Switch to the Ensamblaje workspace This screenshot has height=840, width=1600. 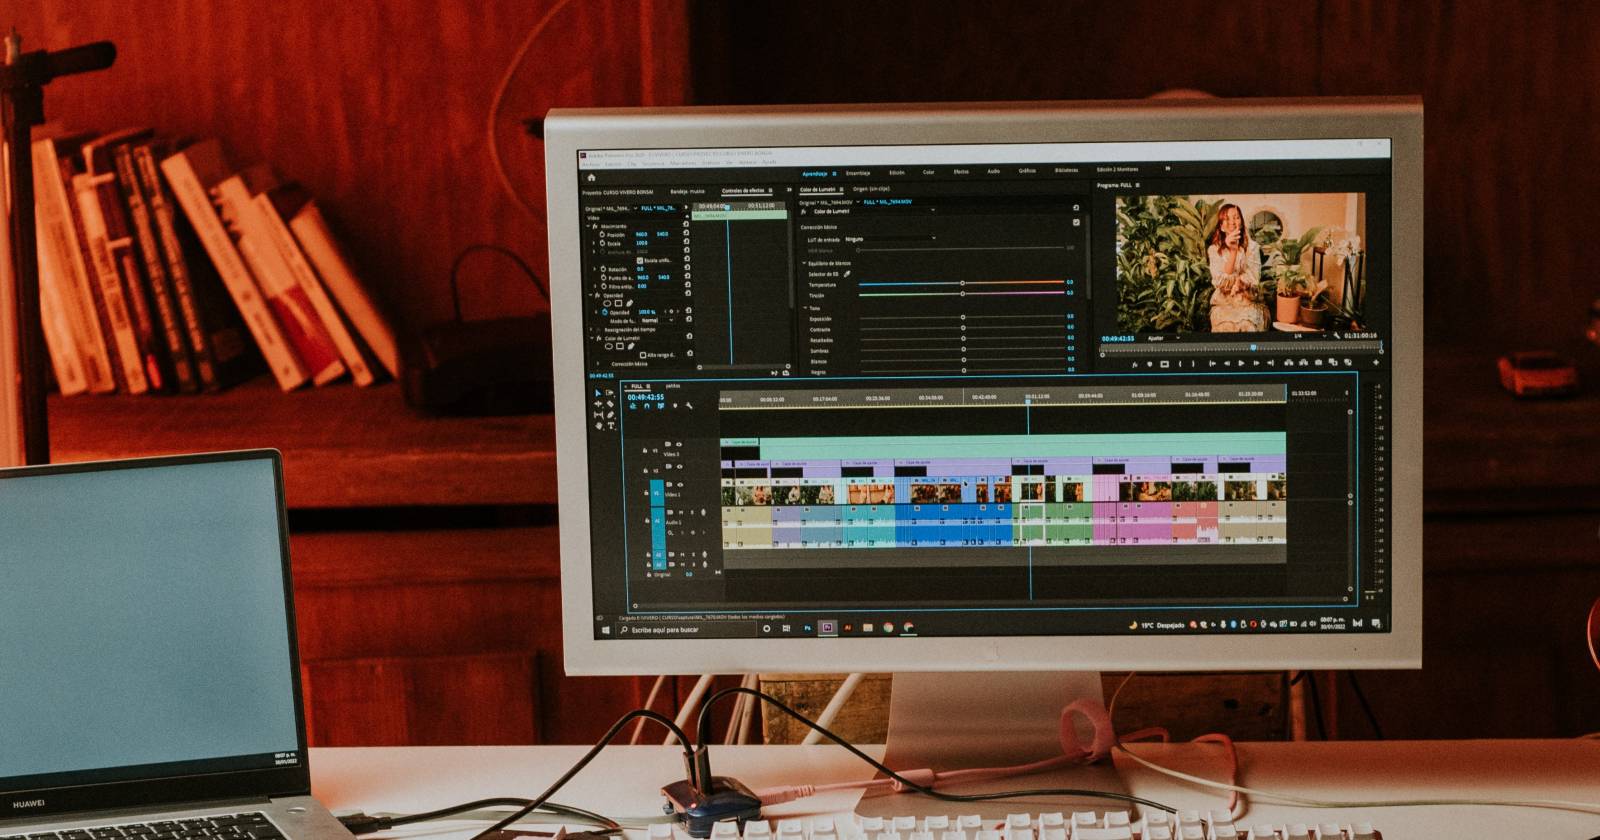tap(858, 173)
